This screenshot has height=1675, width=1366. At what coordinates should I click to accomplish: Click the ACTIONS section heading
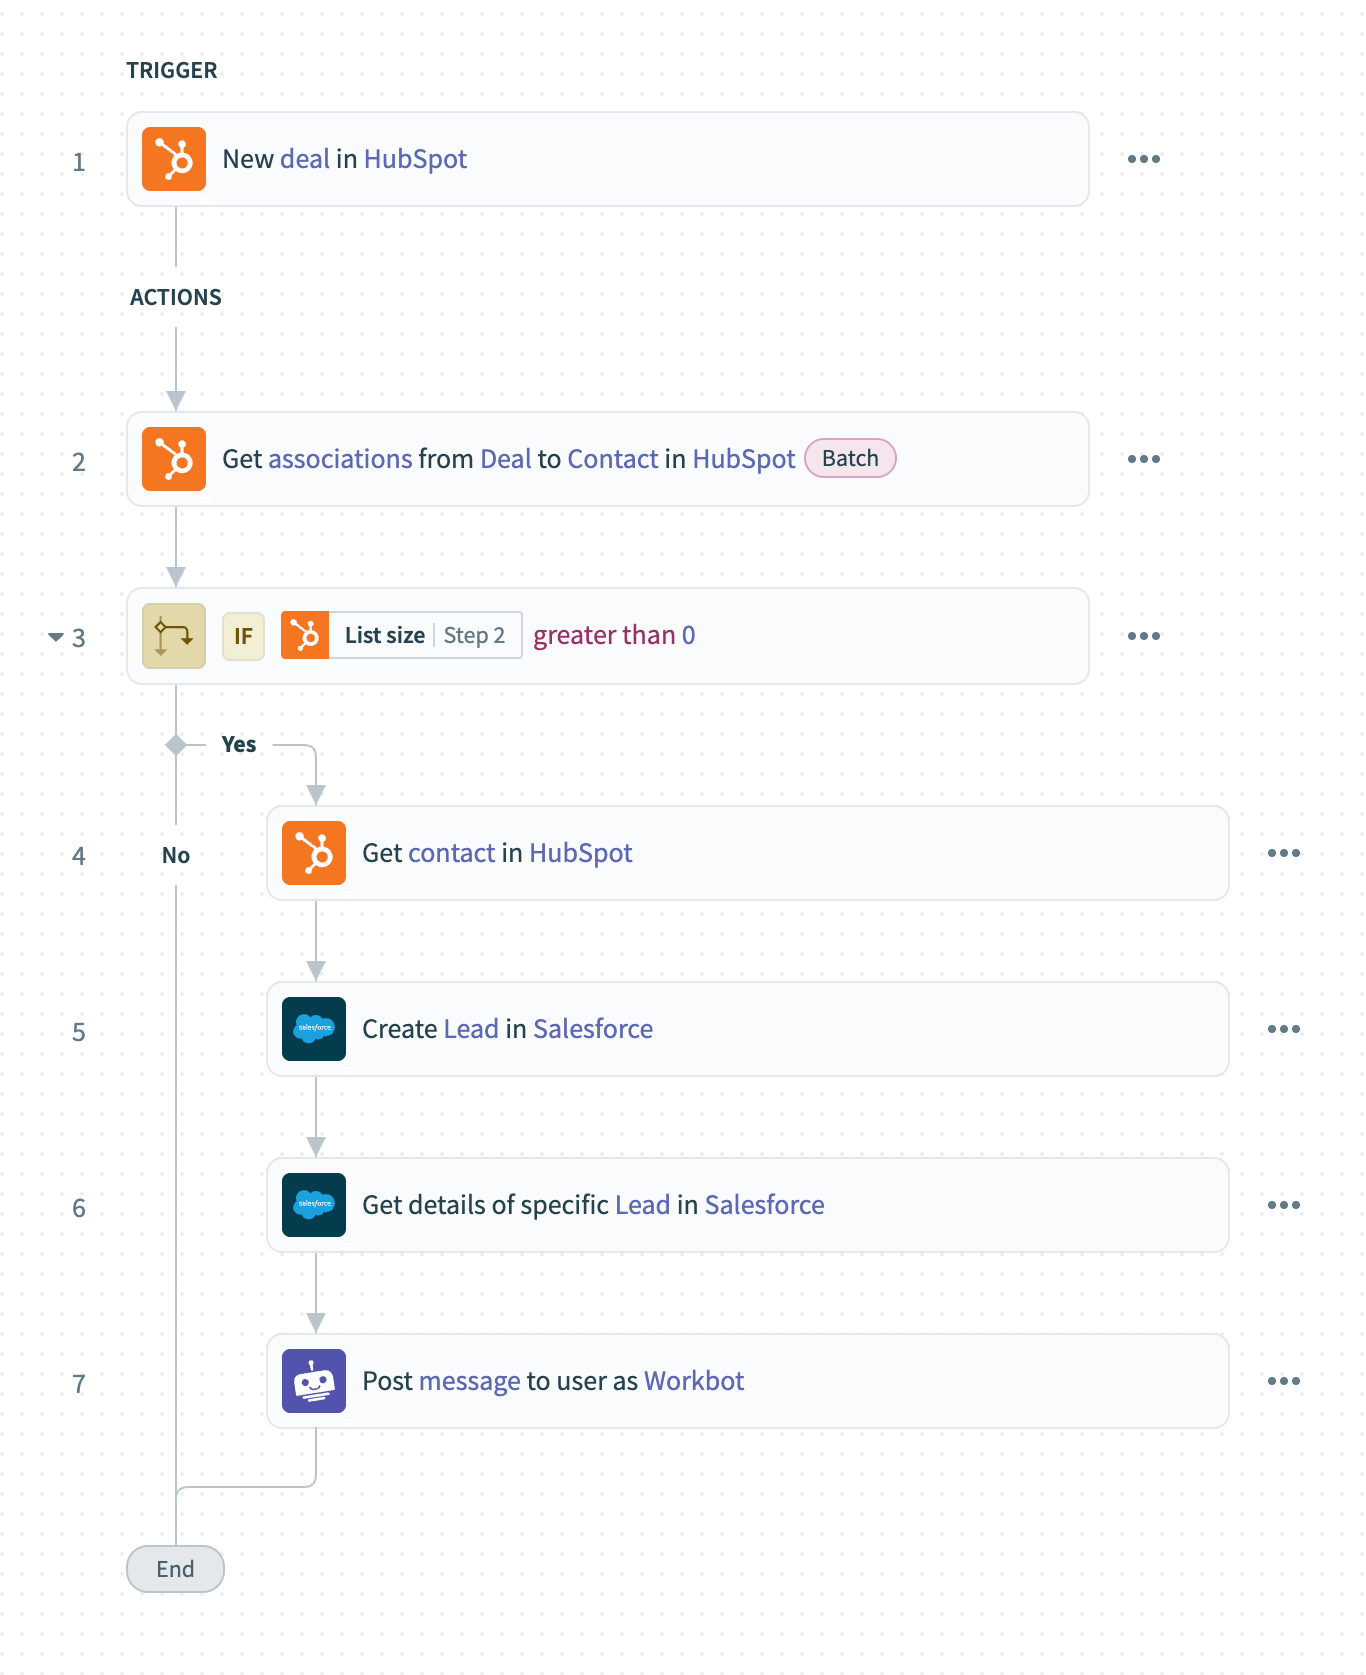pyautogui.click(x=176, y=297)
